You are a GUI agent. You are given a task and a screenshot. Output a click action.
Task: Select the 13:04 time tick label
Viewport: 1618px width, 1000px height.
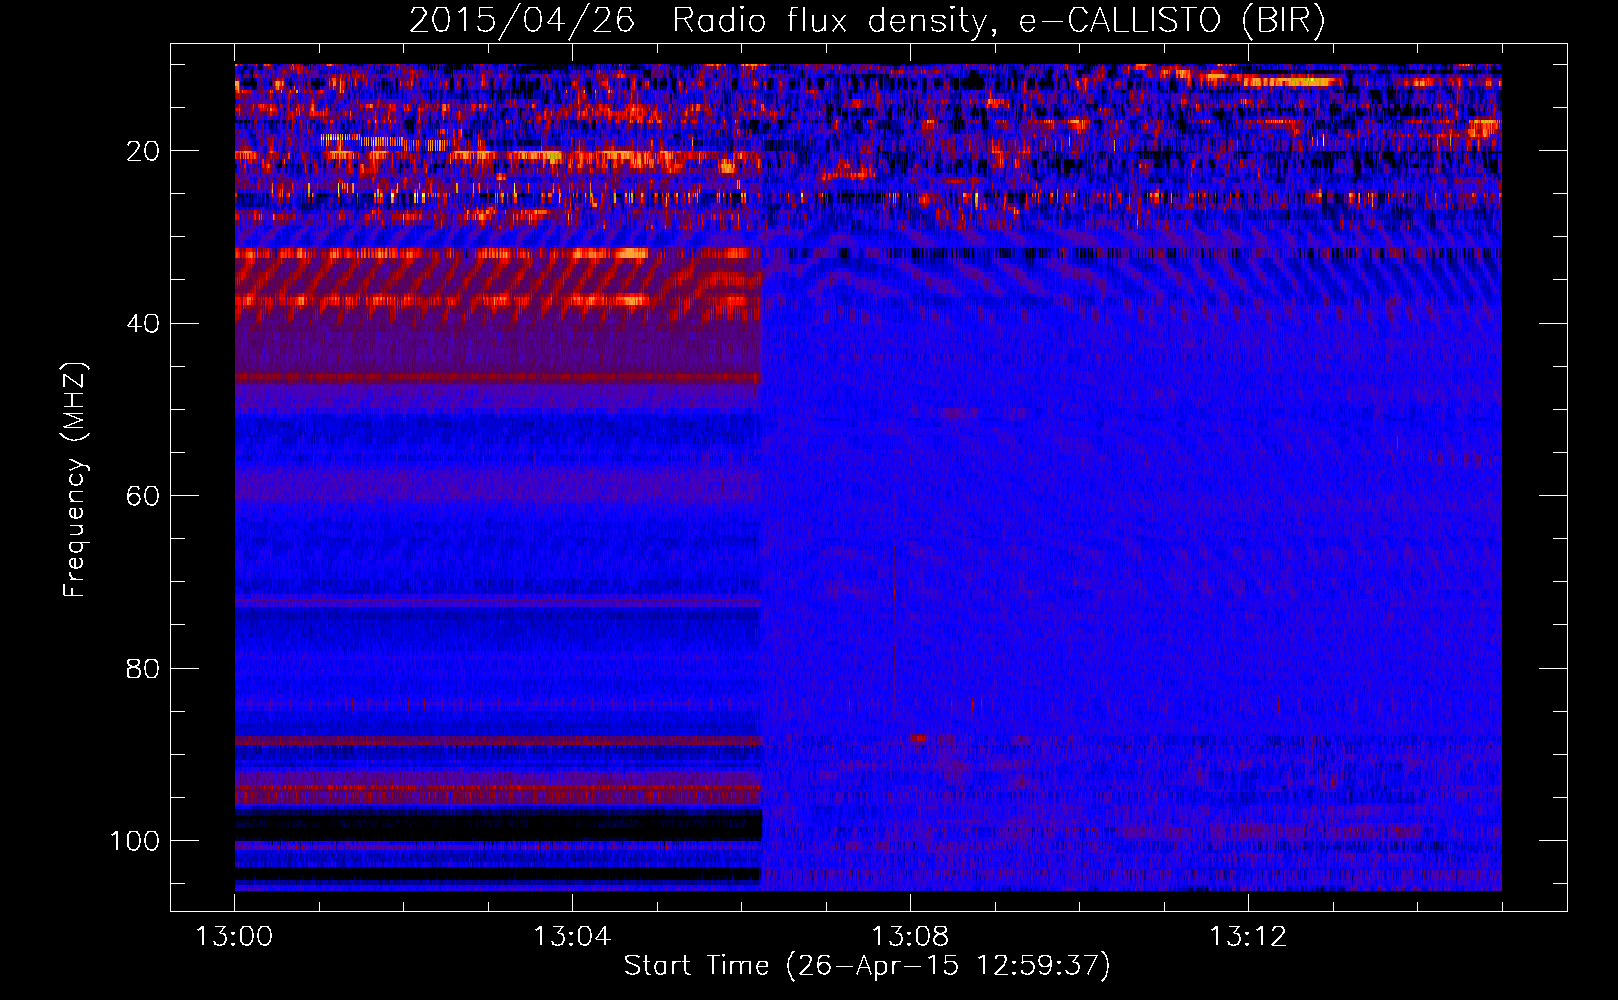click(x=572, y=937)
